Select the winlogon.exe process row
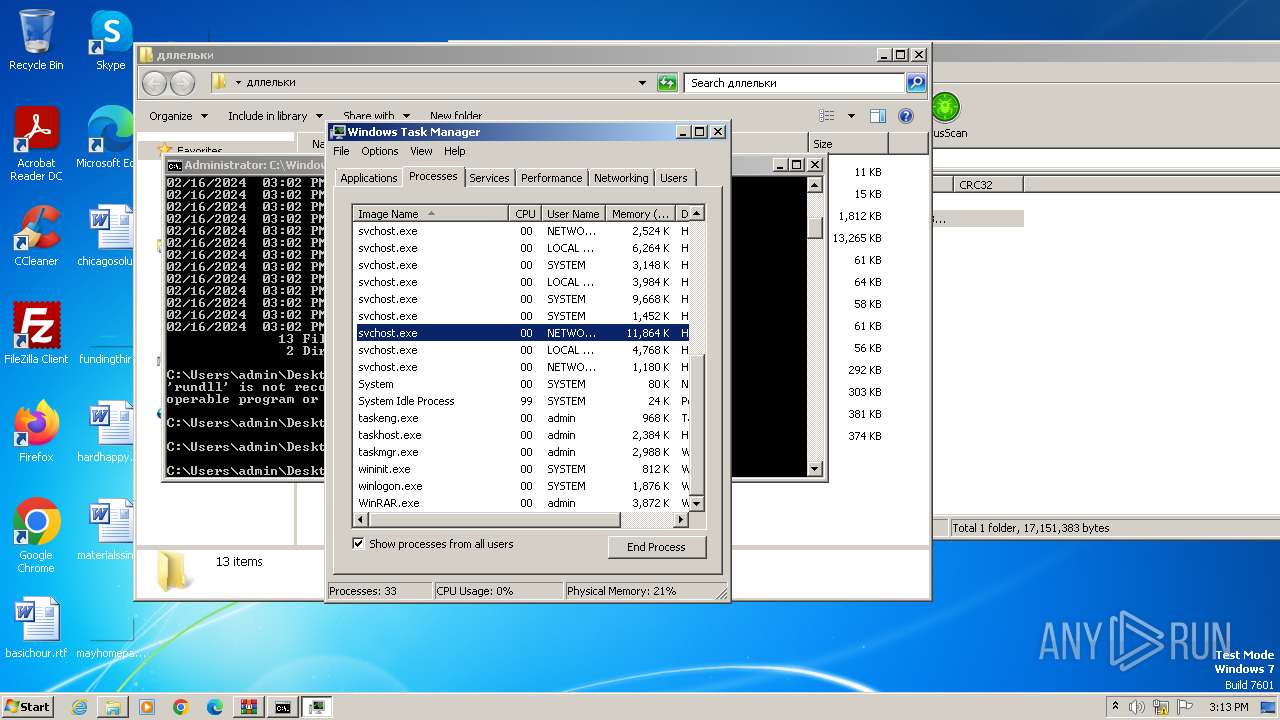 coord(522,486)
